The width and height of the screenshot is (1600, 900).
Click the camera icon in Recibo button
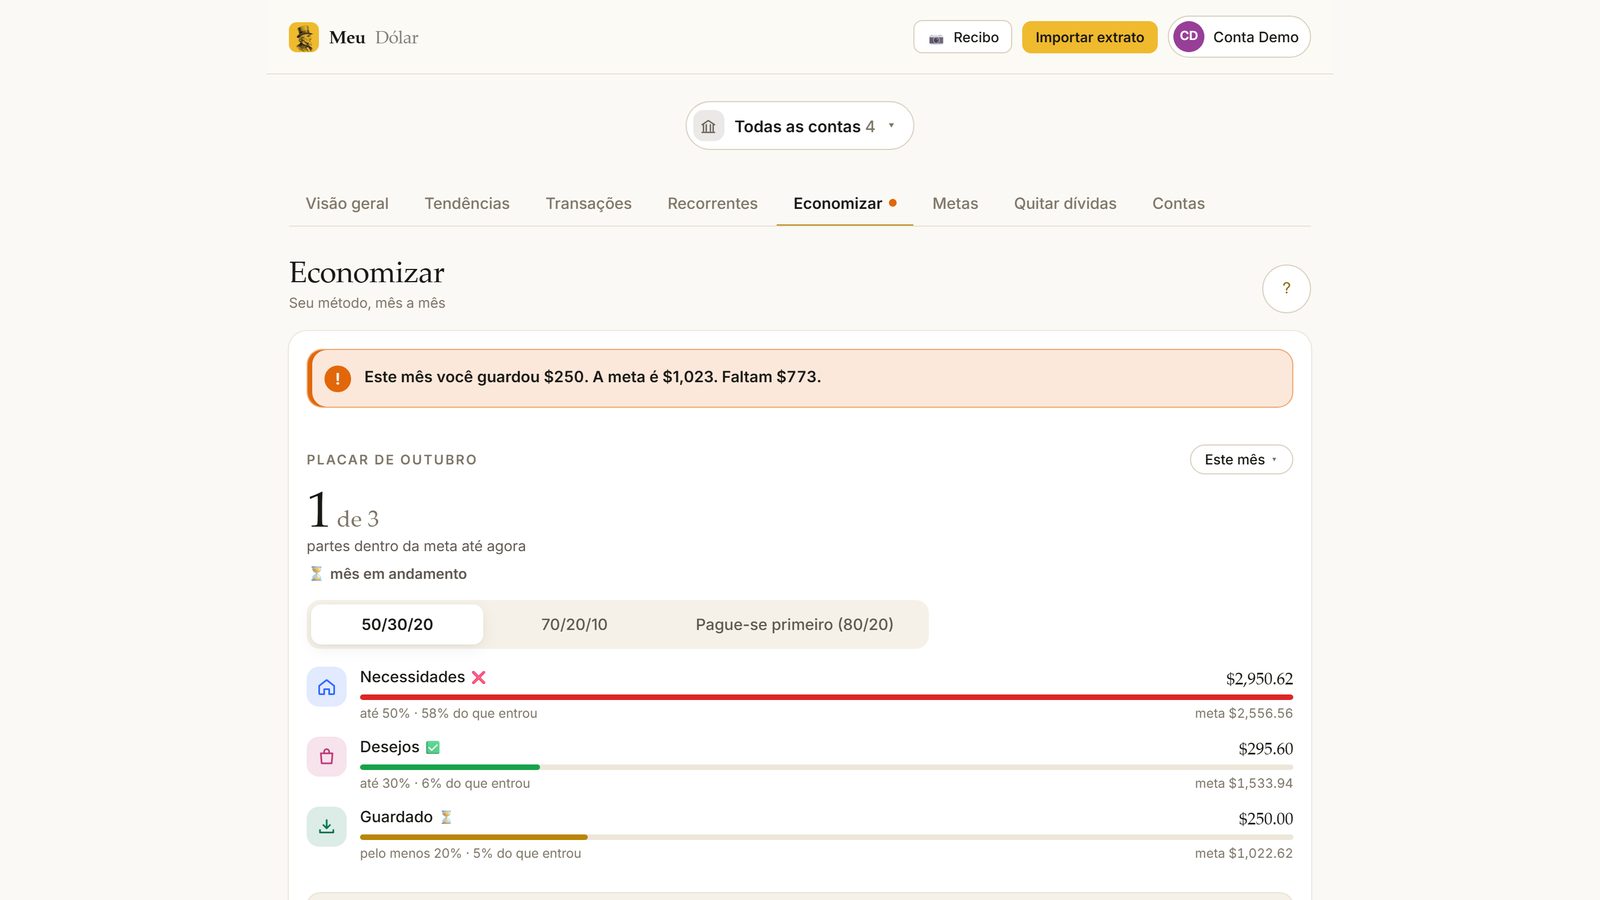(x=936, y=38)
